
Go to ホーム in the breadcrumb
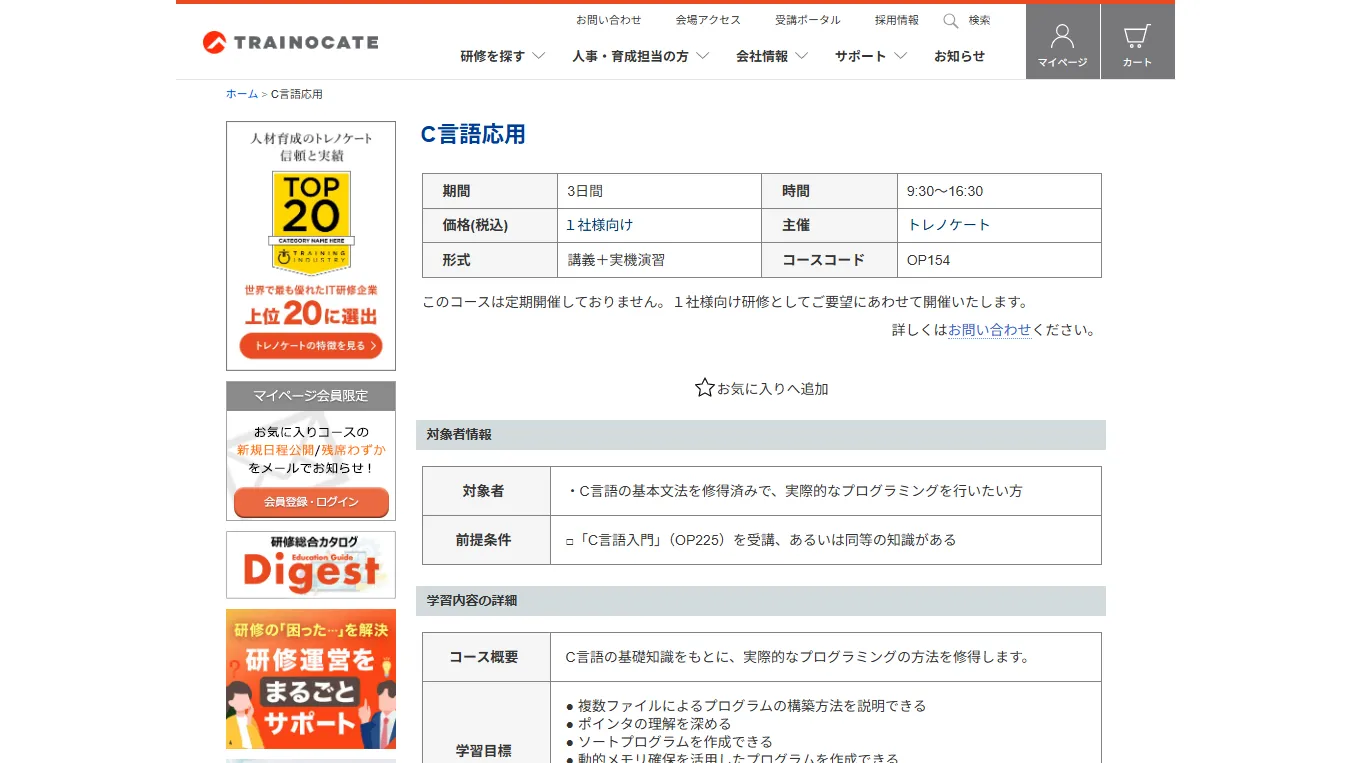241,94
